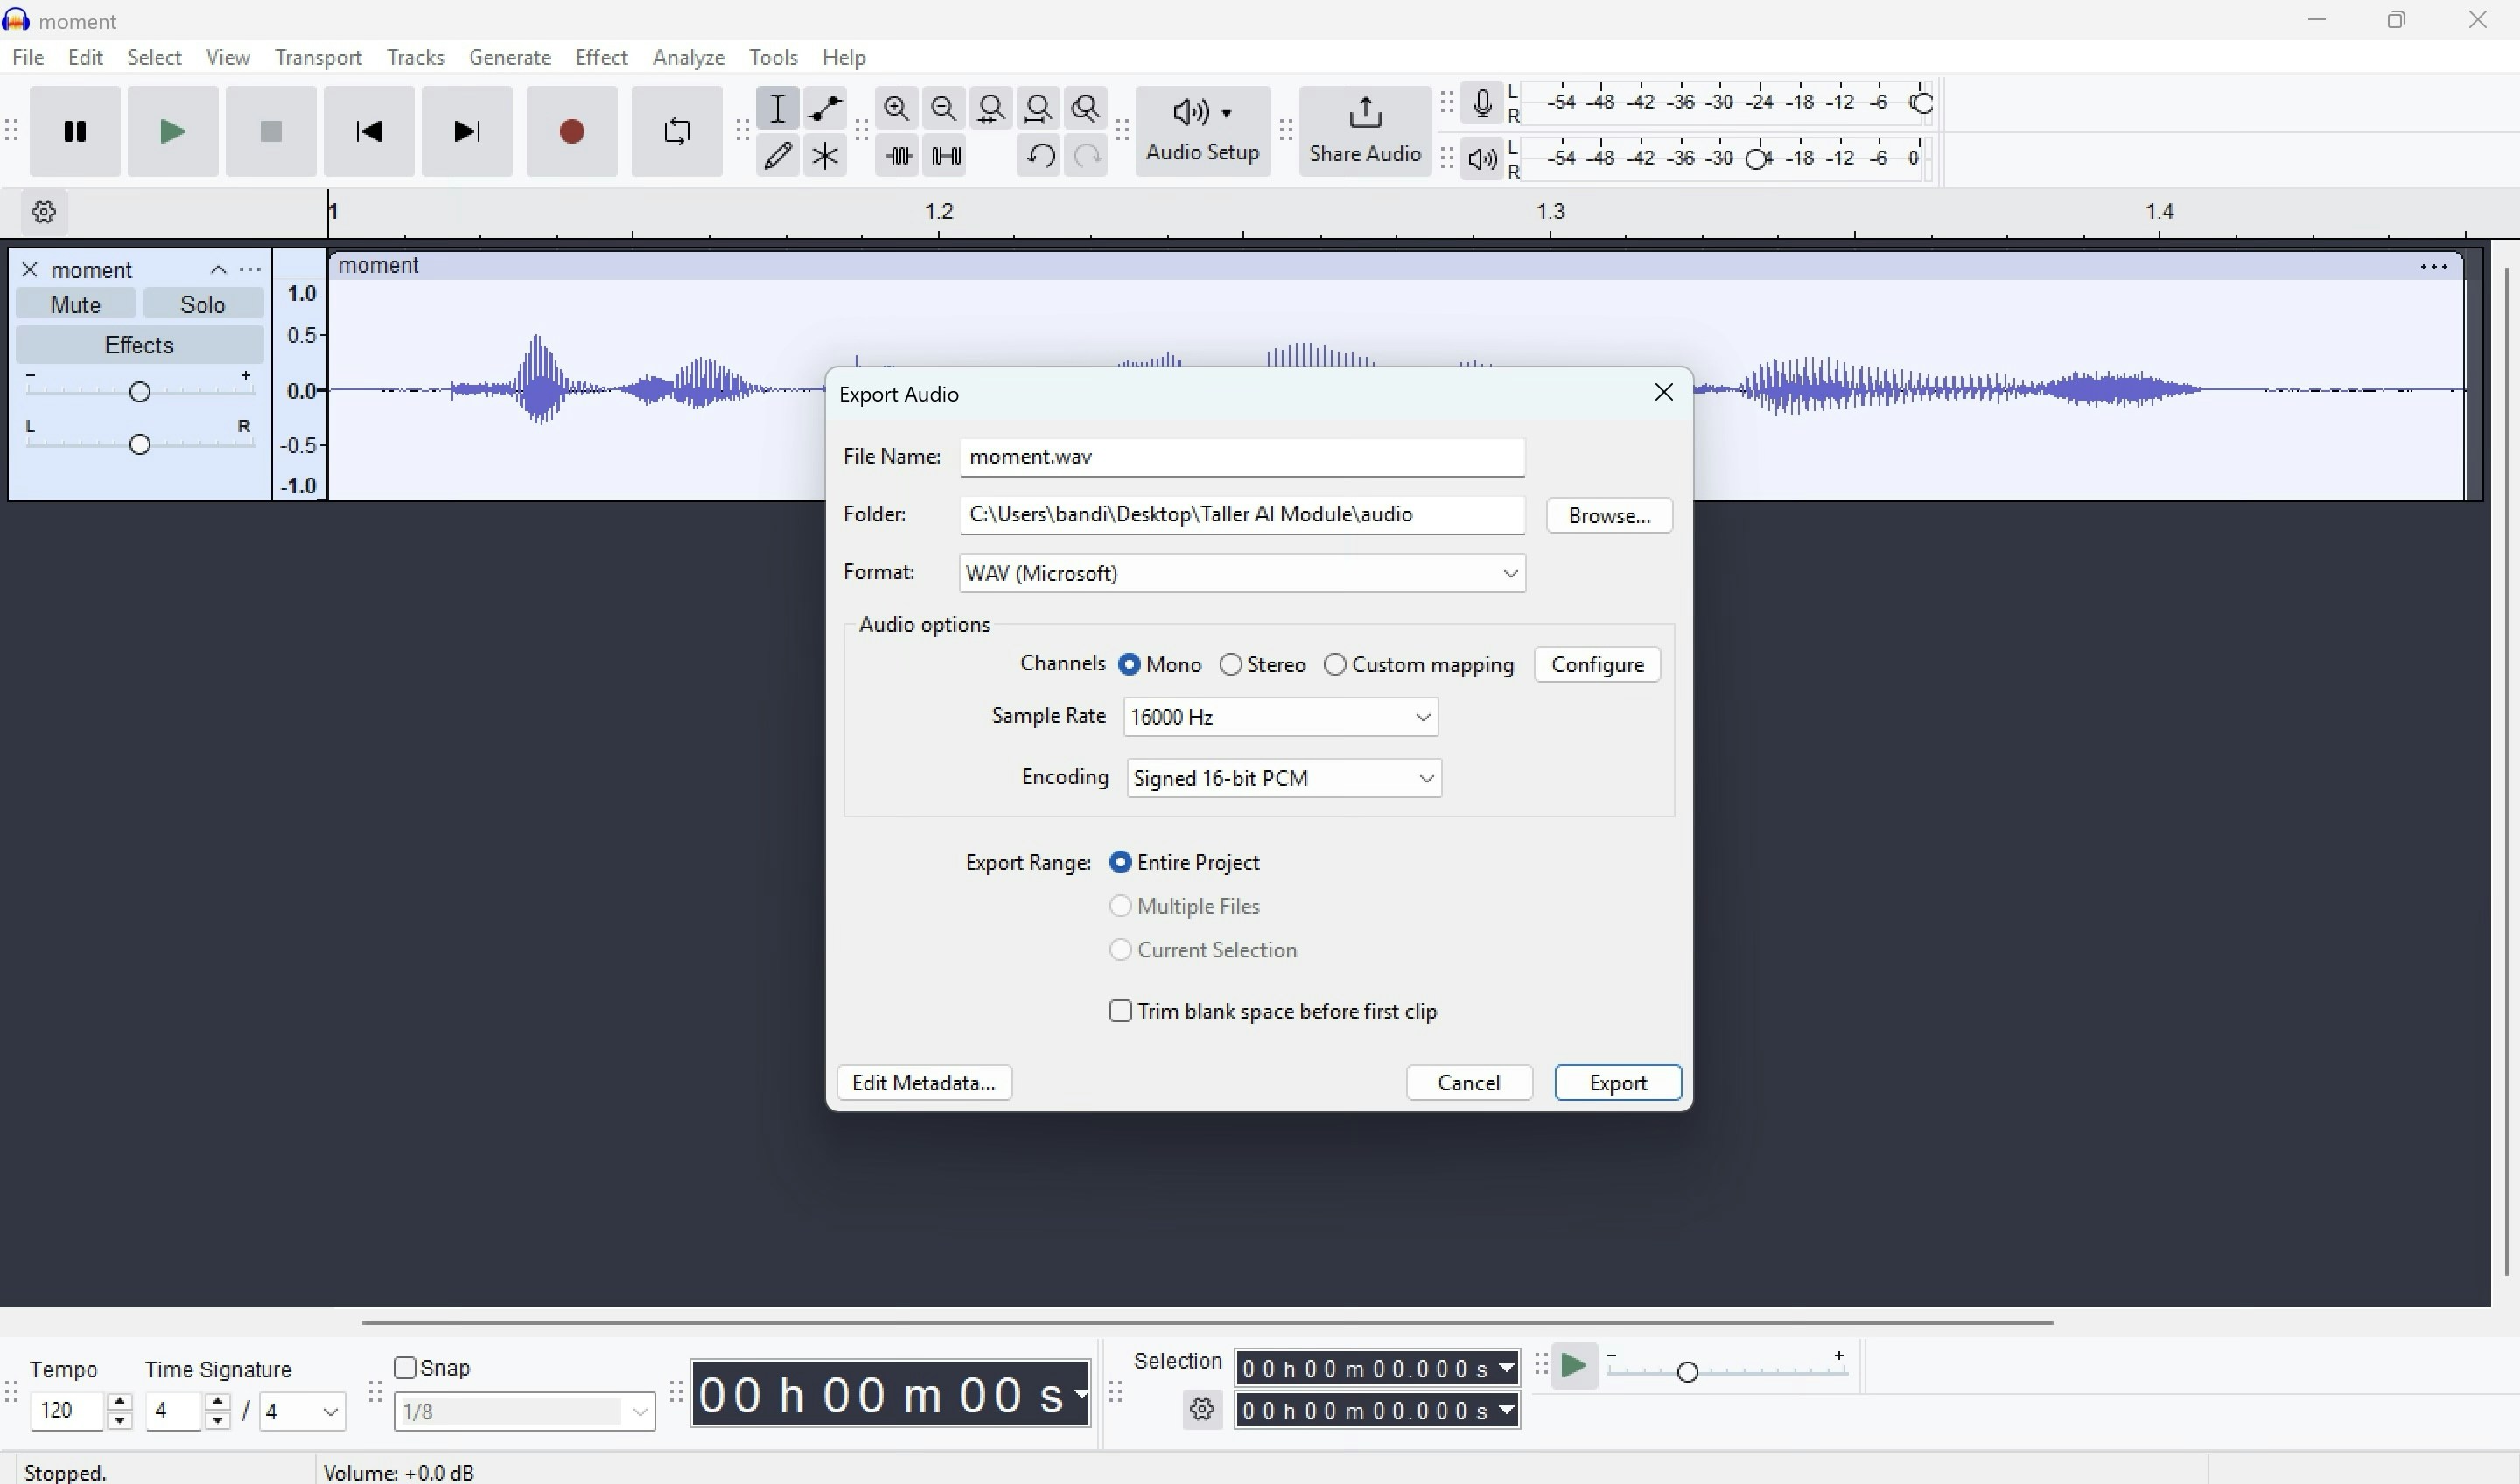
Task: Click the Export button
Action: (1617, 1083)
